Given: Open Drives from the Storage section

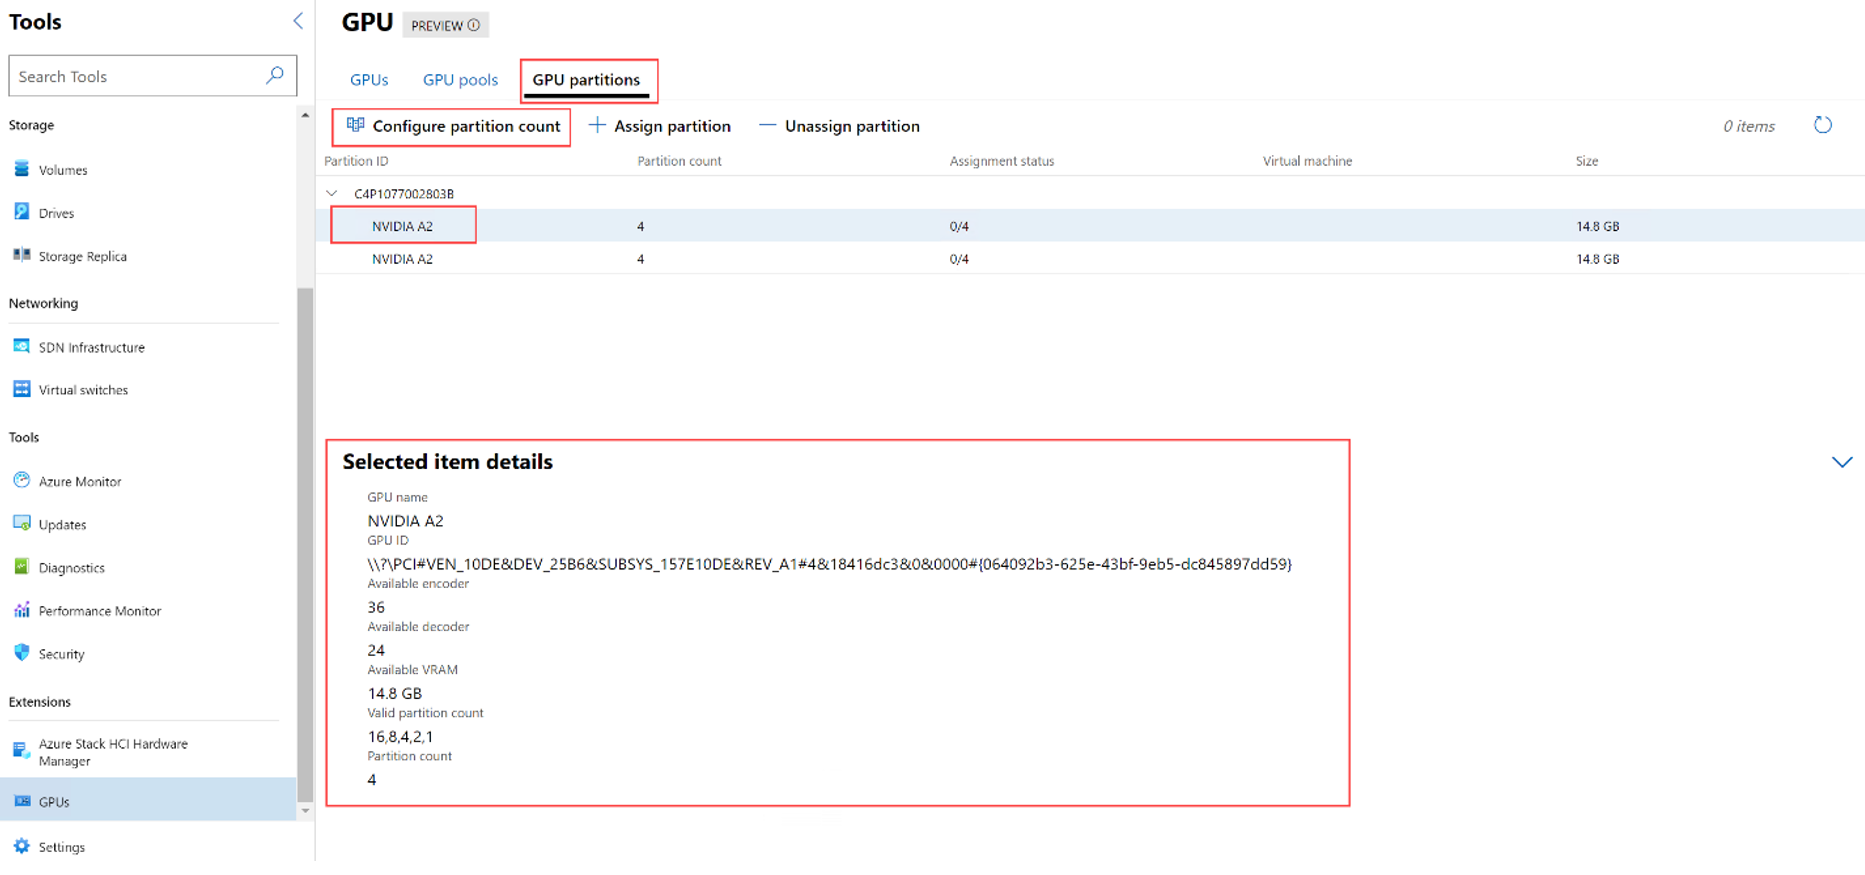Looking at the screenshot, I should click(x=56, y=213).
